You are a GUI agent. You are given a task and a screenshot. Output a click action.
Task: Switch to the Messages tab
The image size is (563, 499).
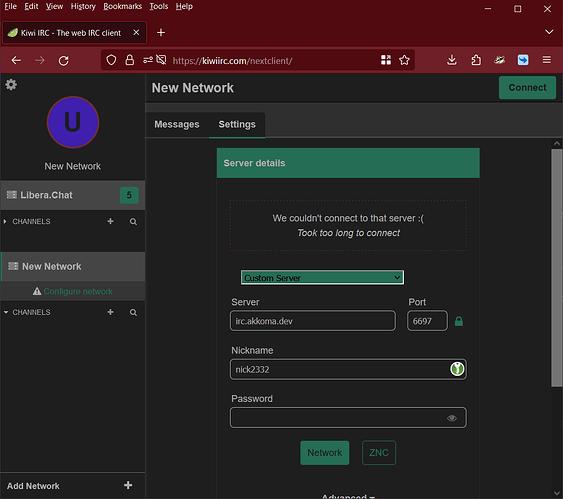point(177,124)
